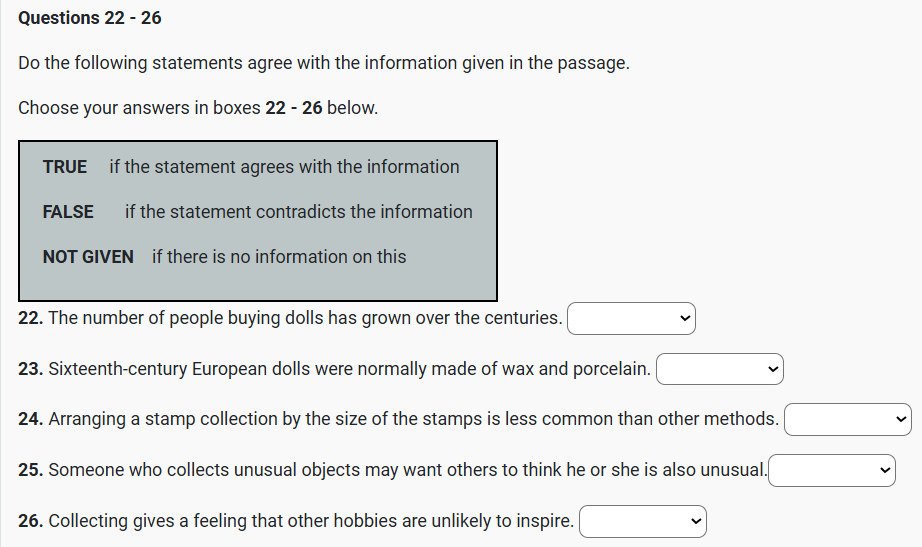Click the text "if the statement agrees"
The image size is (922, 547).
(x=284, y=167)
